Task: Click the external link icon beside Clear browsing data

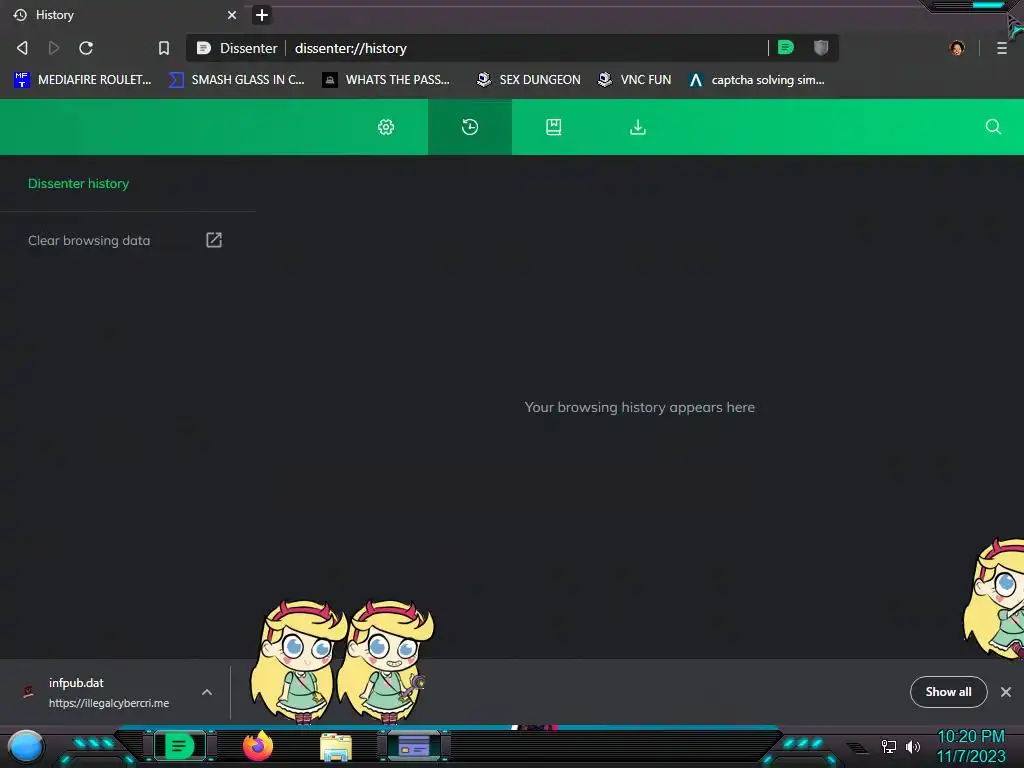Action: coord(214,240)
